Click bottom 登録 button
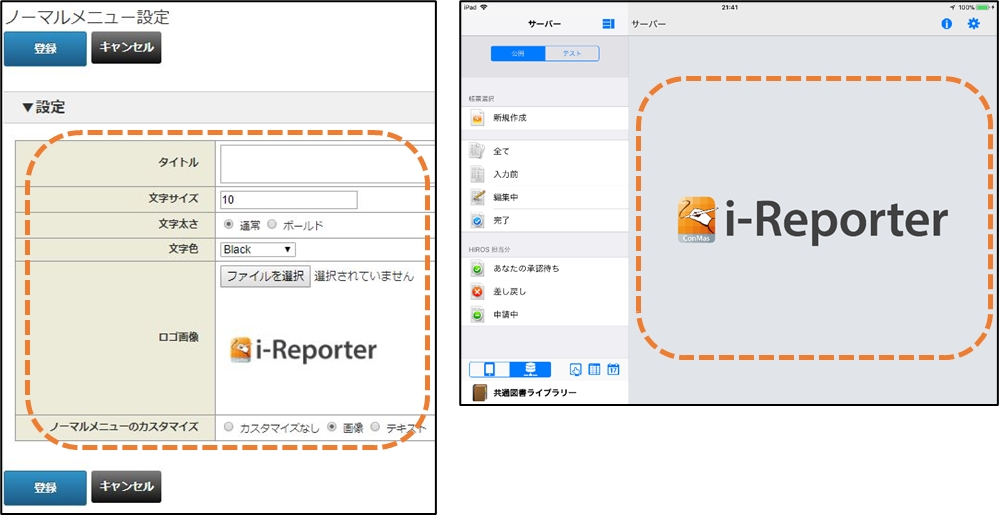The width and height of the screenshot is (999, 515). [45, 488]
